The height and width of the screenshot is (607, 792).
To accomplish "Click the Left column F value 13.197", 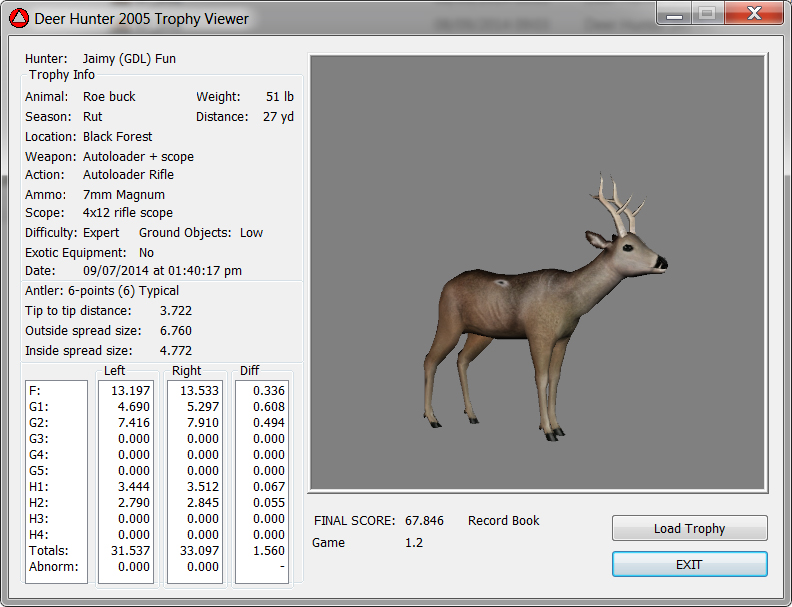I will 130,390.
